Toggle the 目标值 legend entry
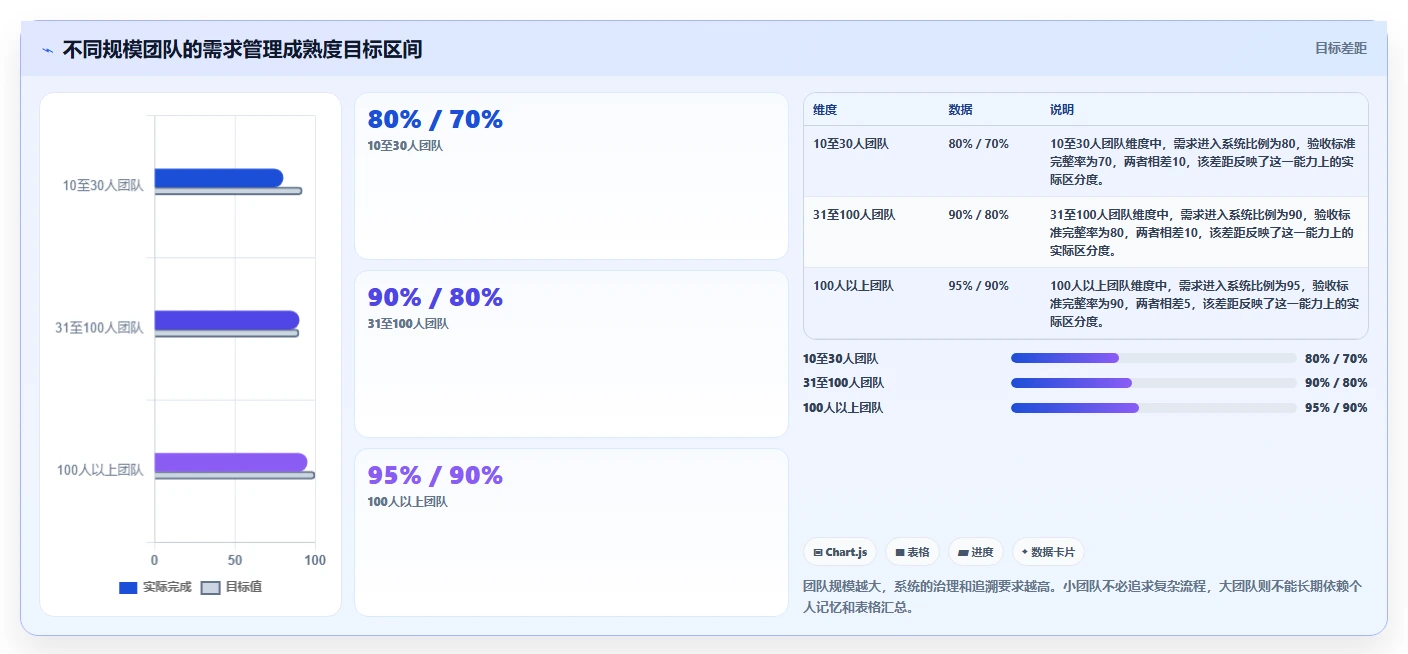This screenshot has height=654, width=1408. click(x=232, y=587)
